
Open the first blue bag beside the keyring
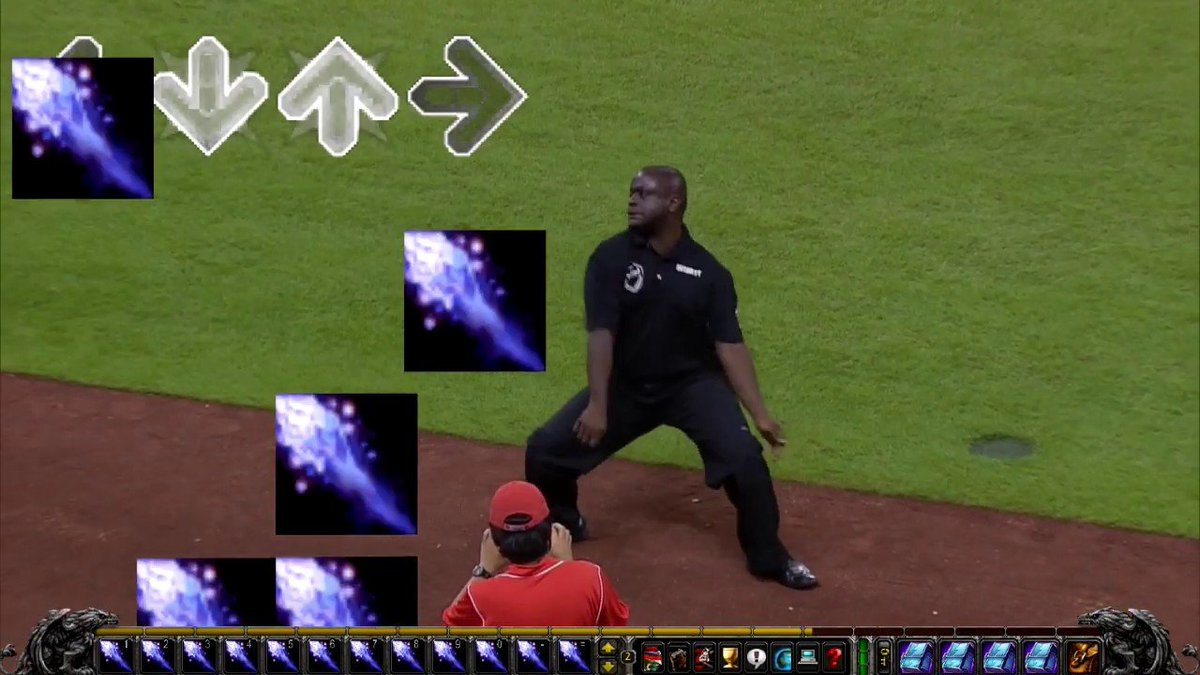point(916,657)
